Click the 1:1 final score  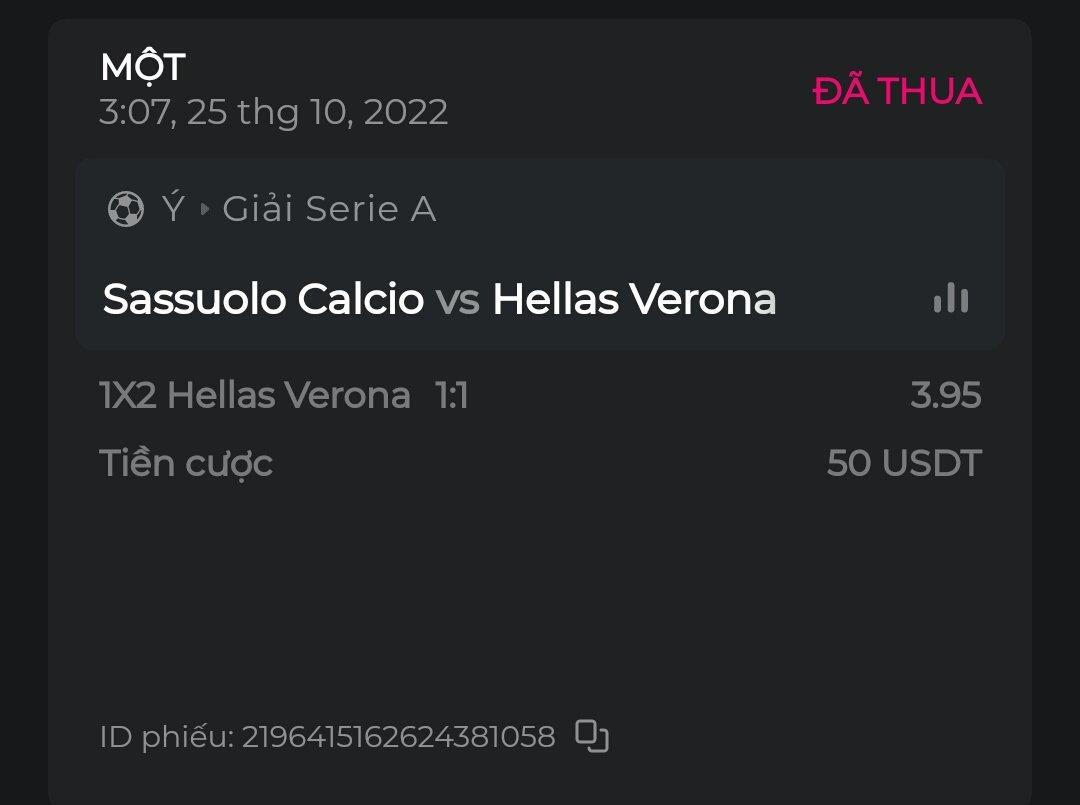(452, 396)
